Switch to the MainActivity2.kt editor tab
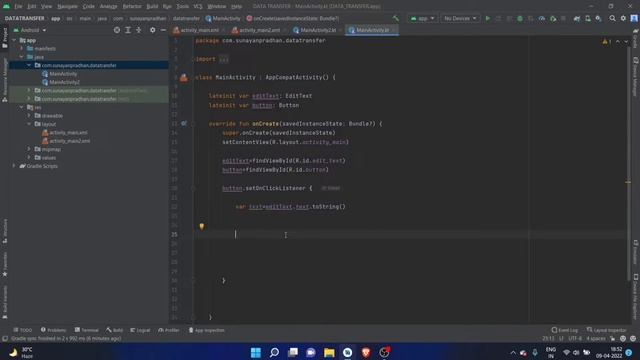This screenshot has height=360, width=640. 316,30
